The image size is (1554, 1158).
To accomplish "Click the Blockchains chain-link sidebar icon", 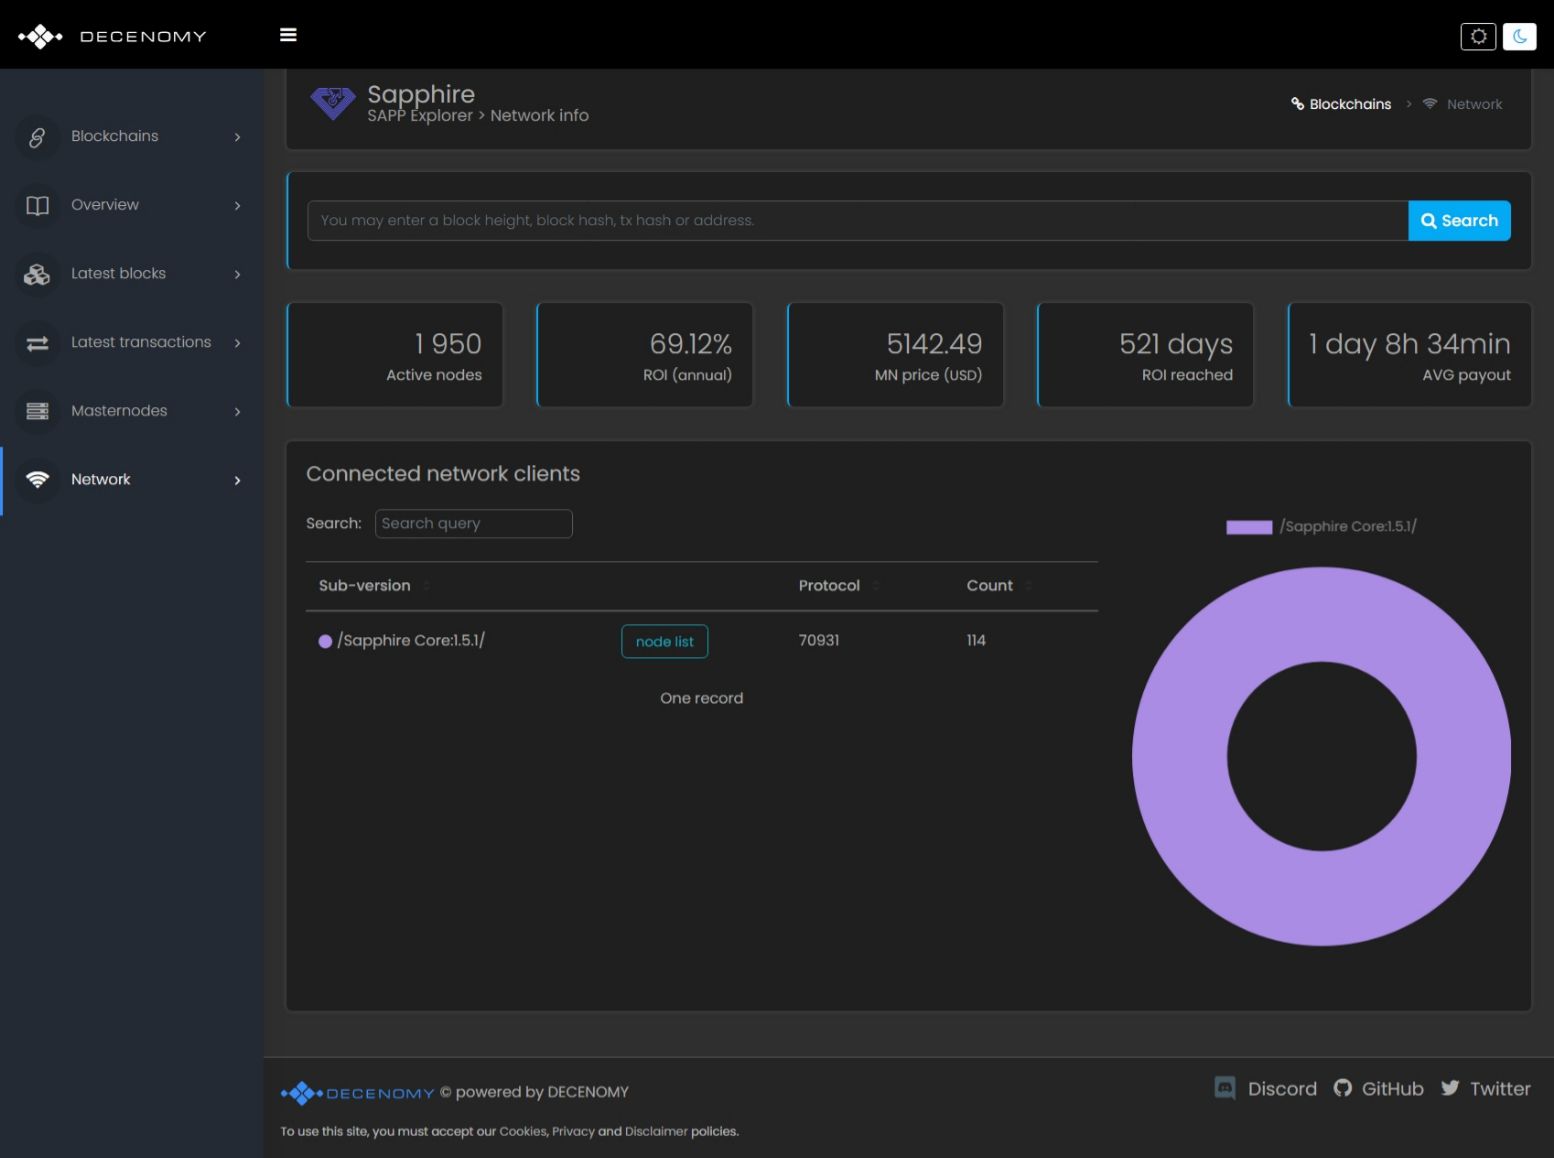I will (37, 137).
